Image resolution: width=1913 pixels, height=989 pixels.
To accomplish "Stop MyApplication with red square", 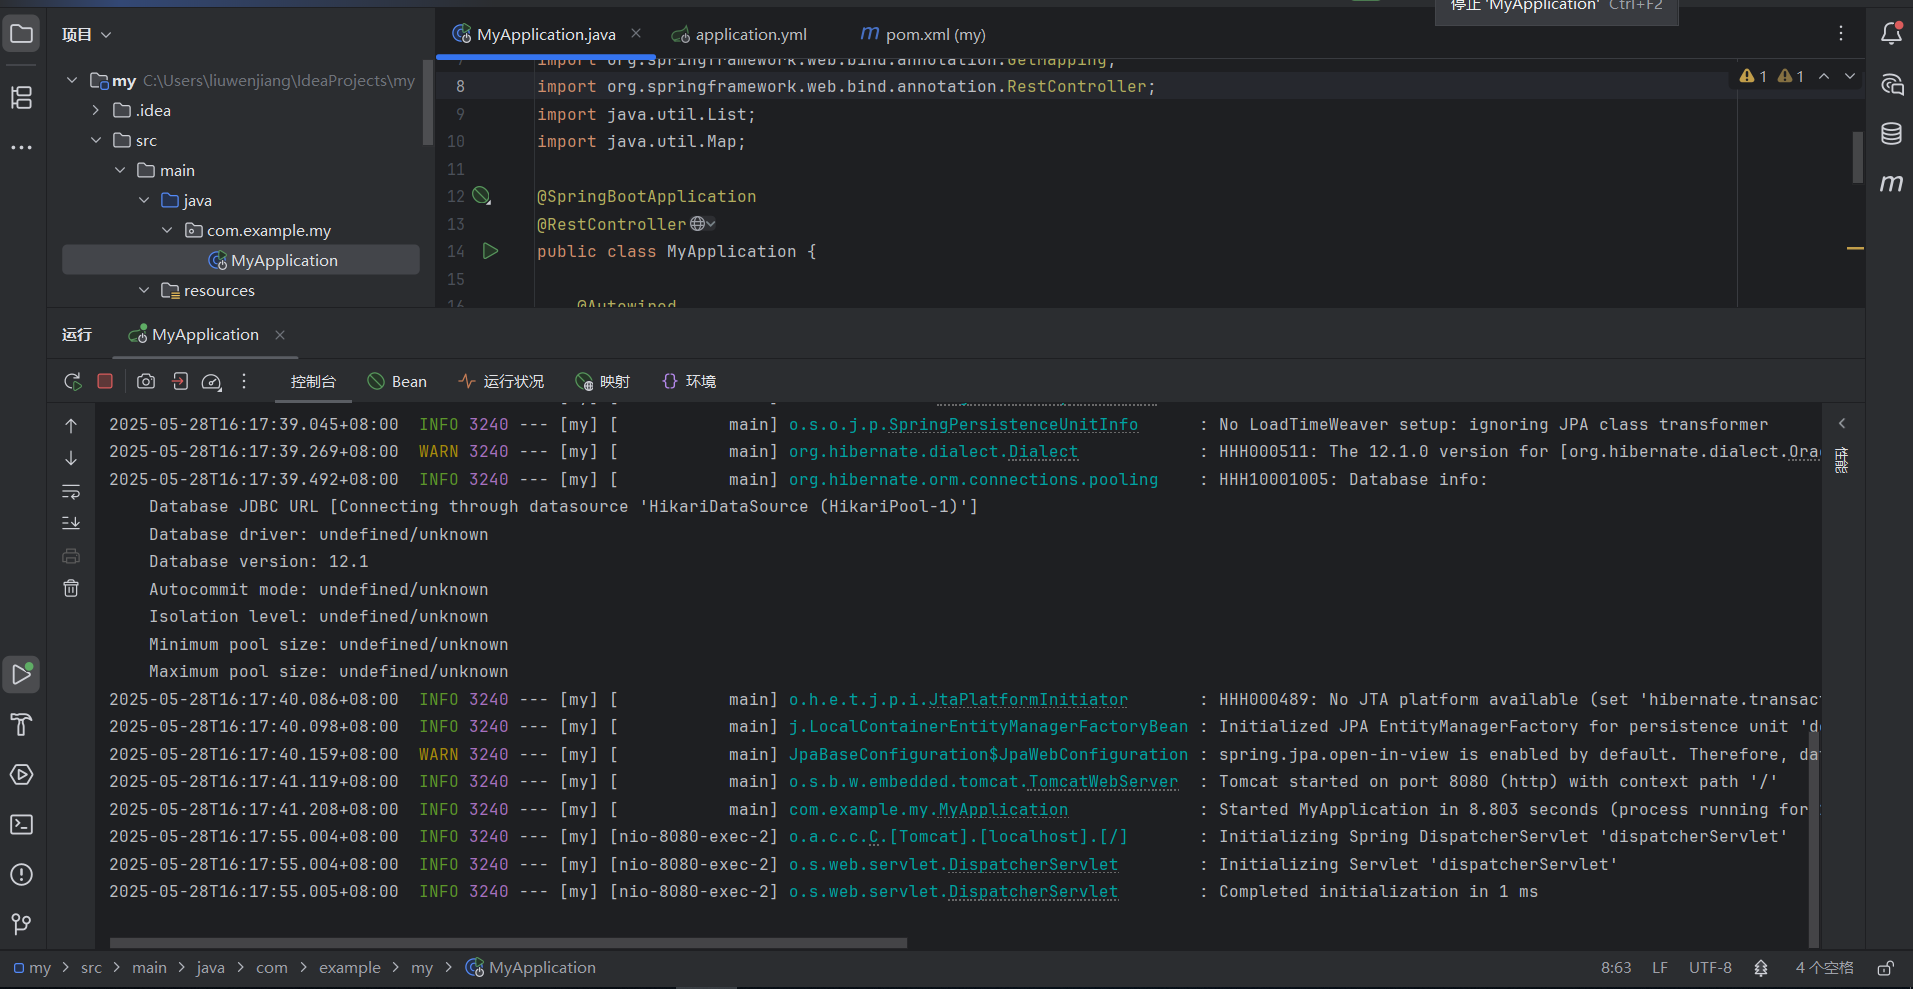I will tap(105, 381).
